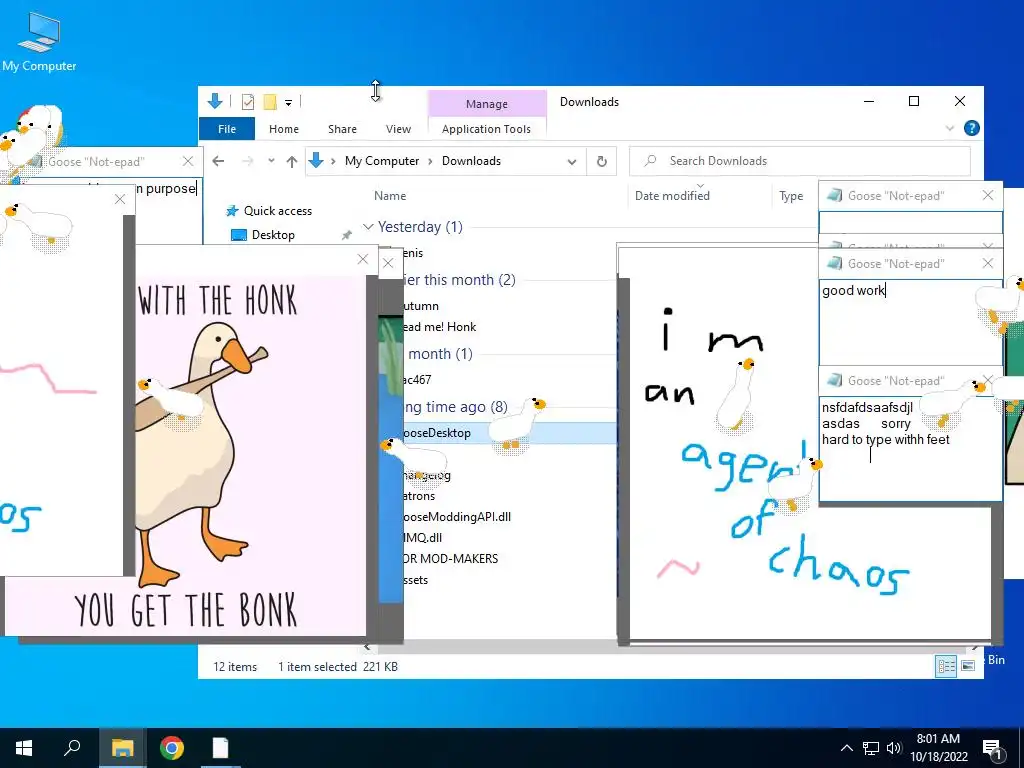The image size is (1024, 768).
Task: Click File Explorer taskbar icon
Action: click(122, 748)
